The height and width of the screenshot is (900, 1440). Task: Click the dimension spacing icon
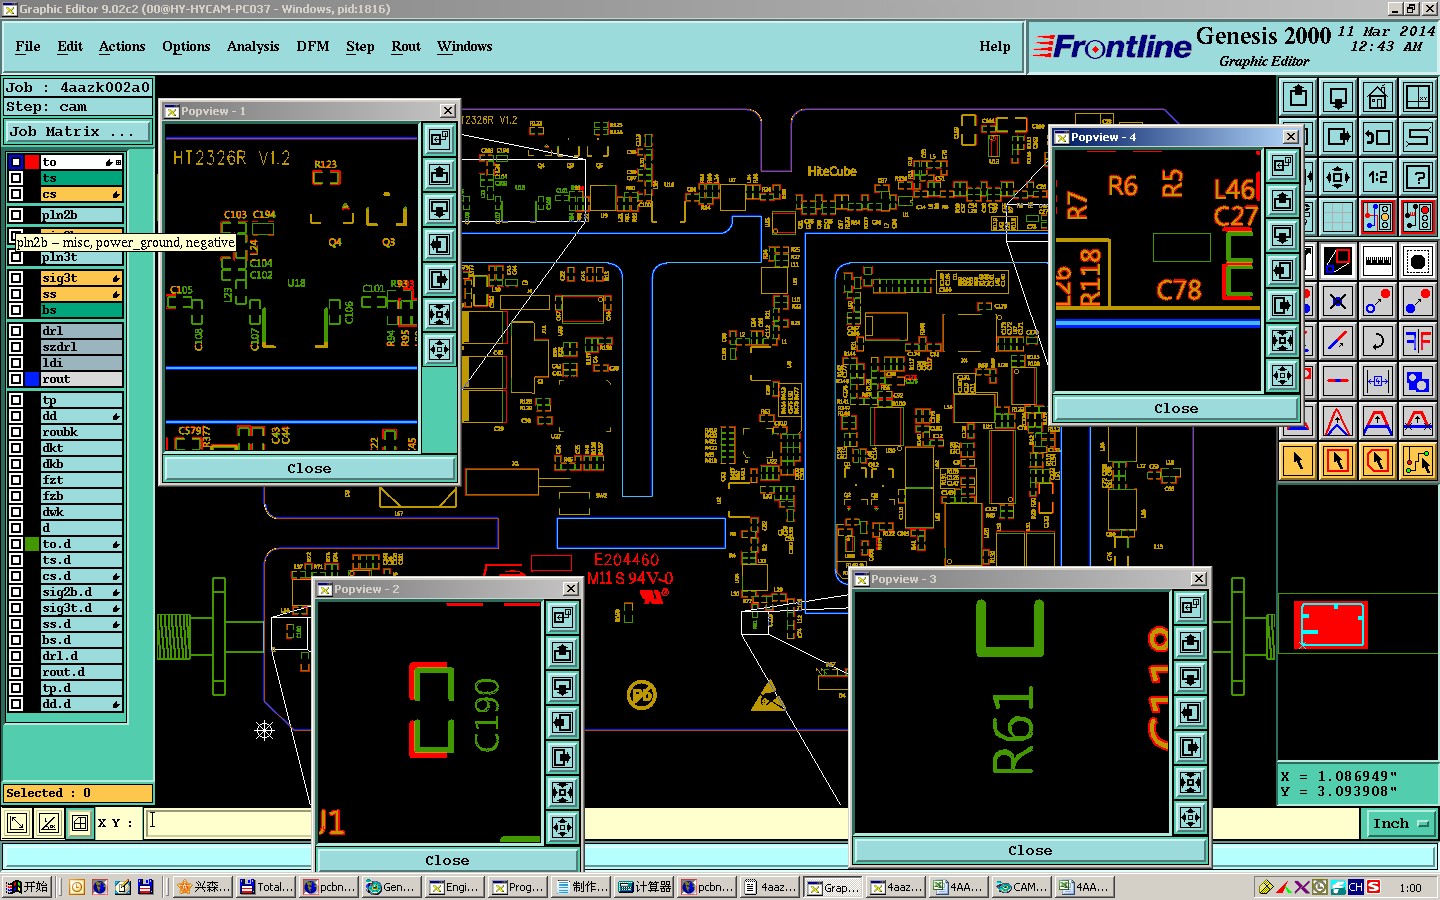pos(1378,381)
